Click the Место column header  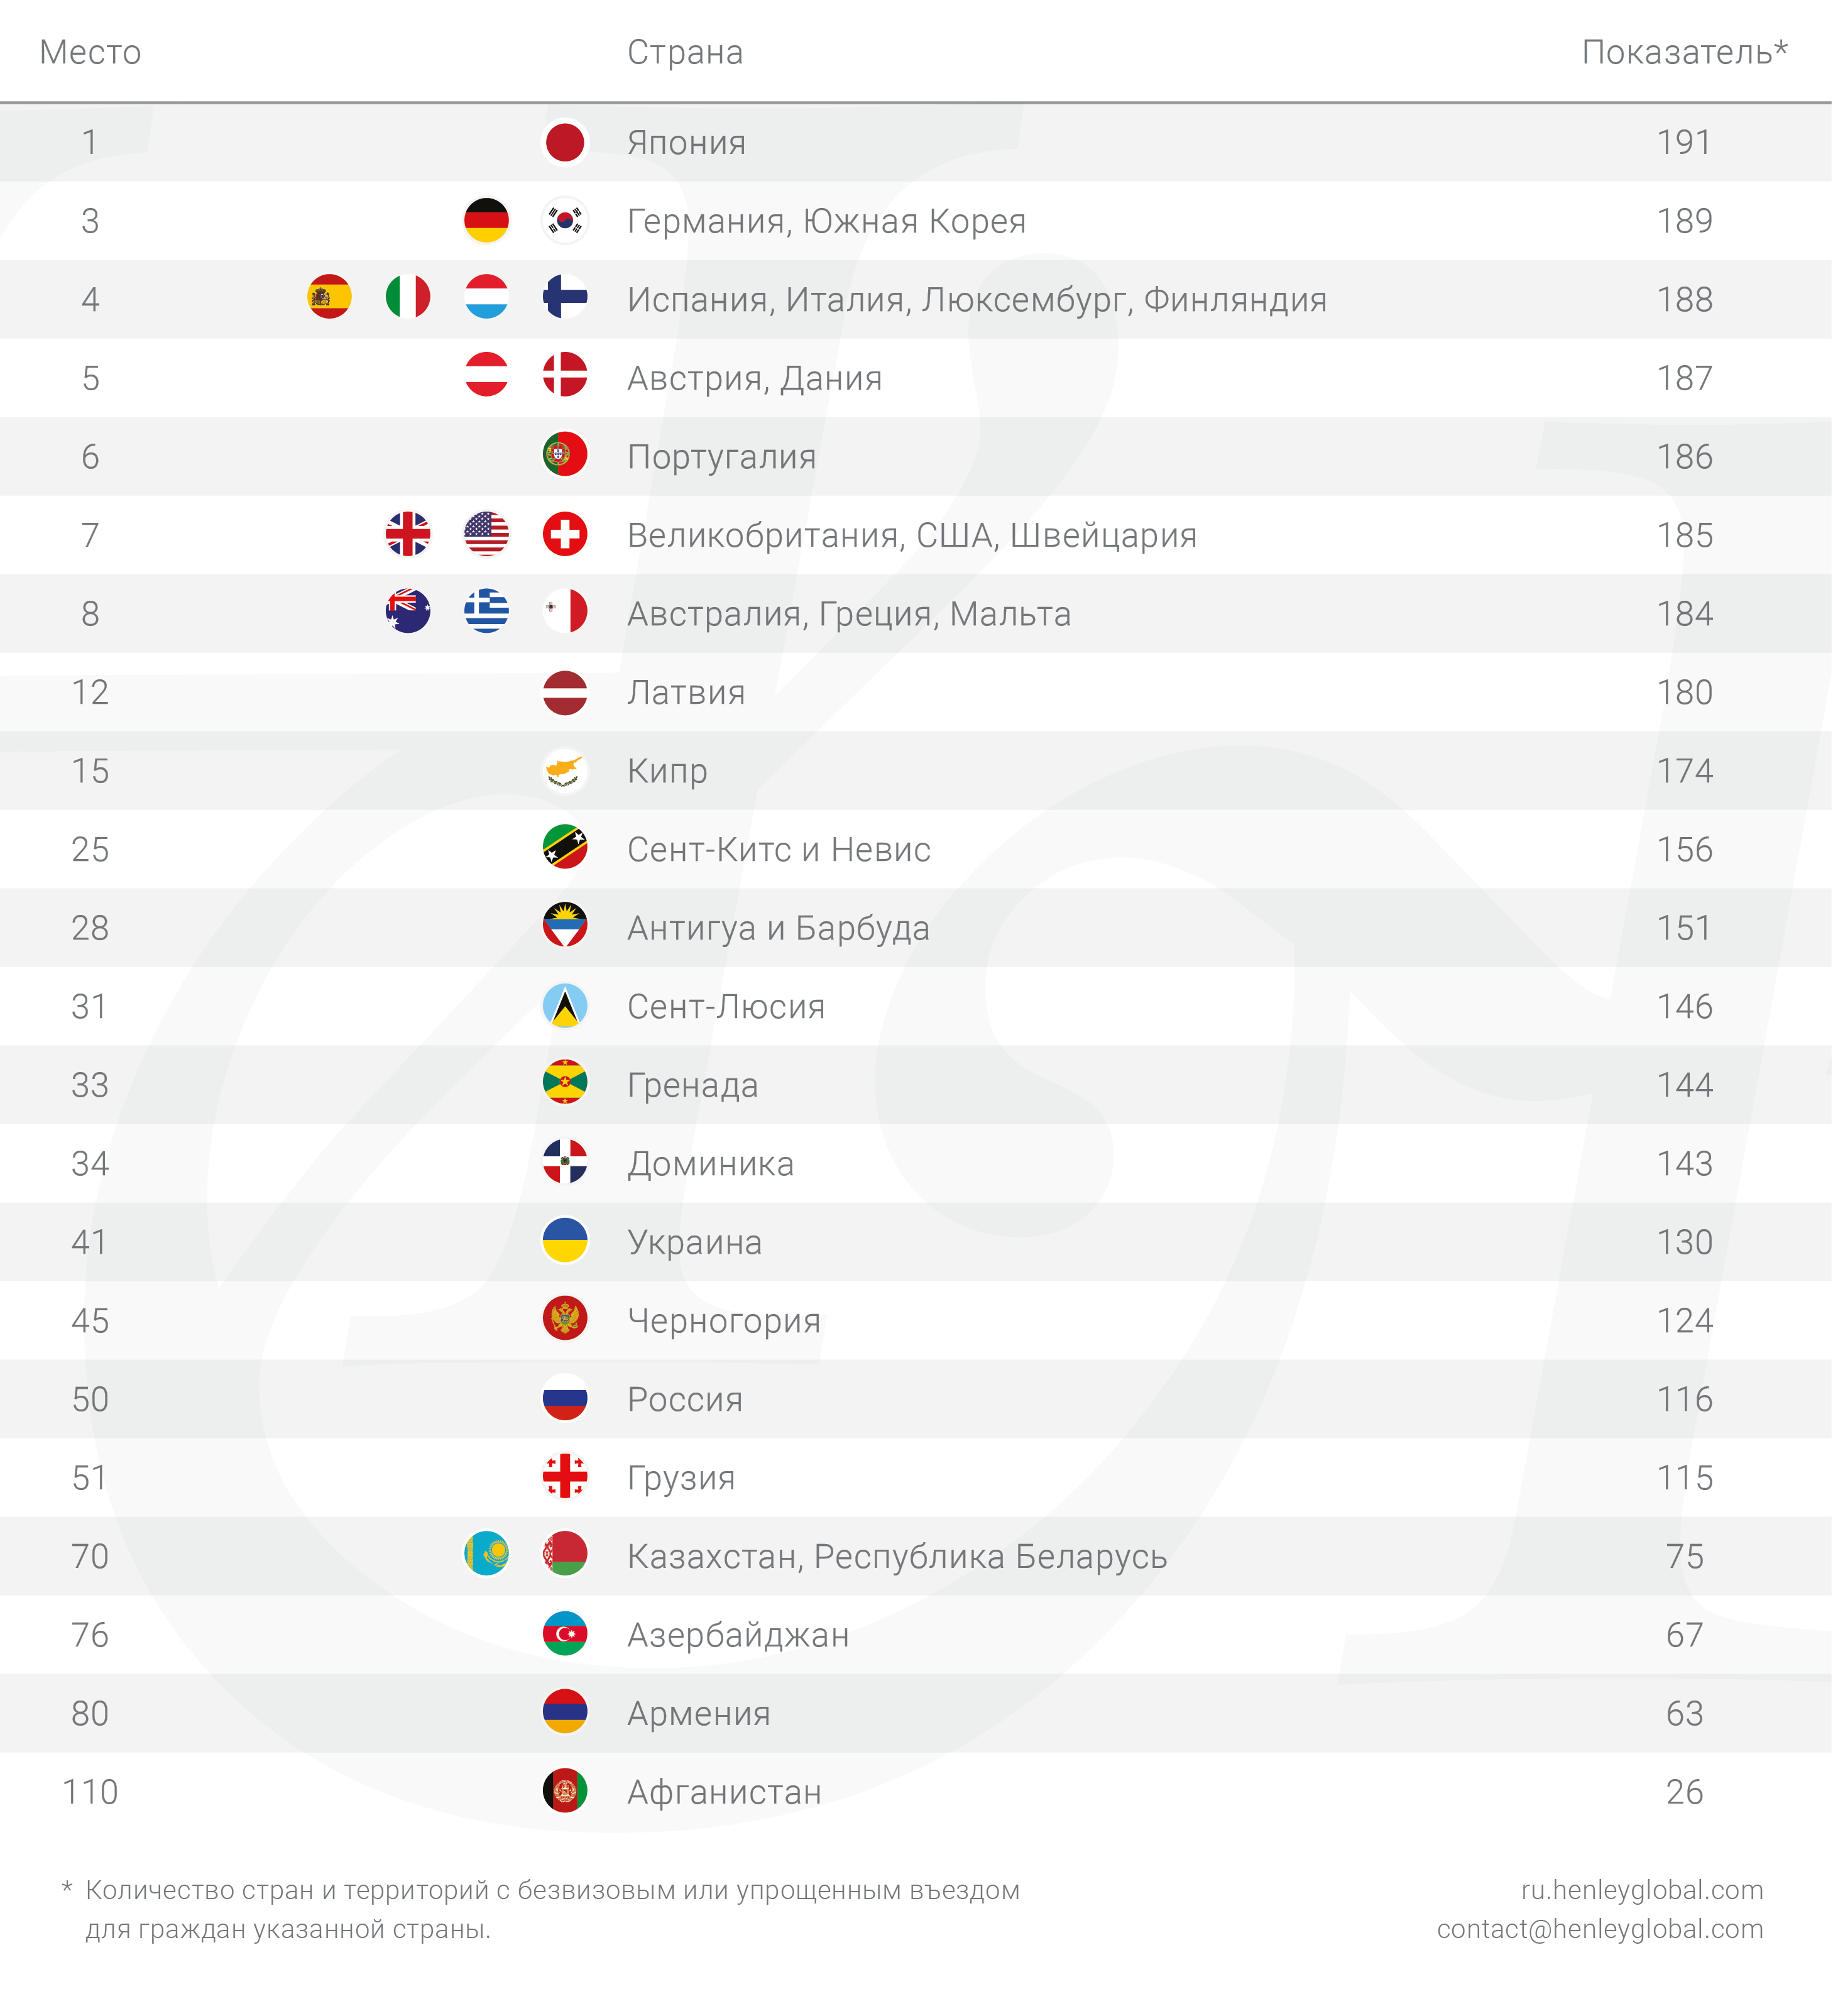pyautogui.click(x=90, y=52)
